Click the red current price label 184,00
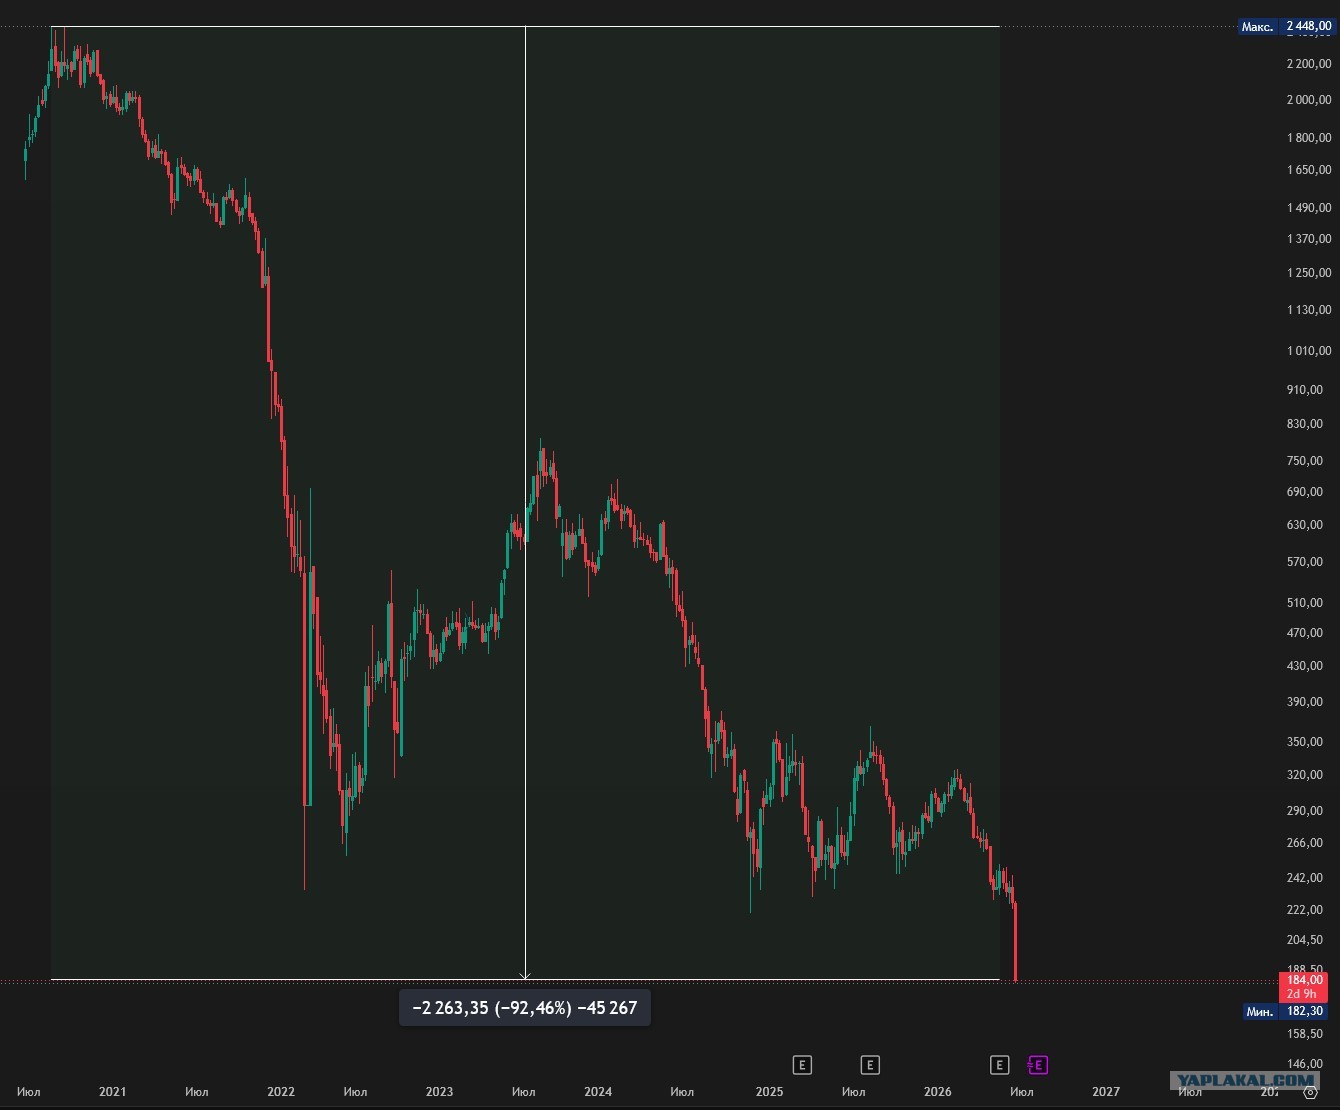 1304,987
